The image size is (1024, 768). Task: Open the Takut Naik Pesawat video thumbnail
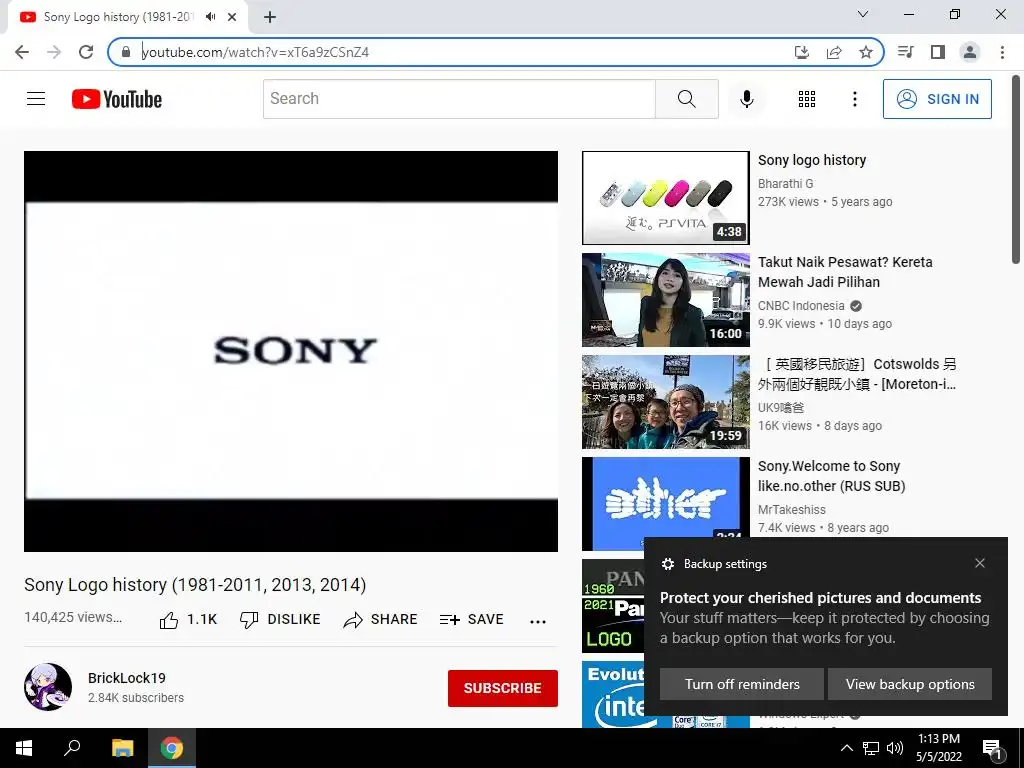click(x=665, y=300)
